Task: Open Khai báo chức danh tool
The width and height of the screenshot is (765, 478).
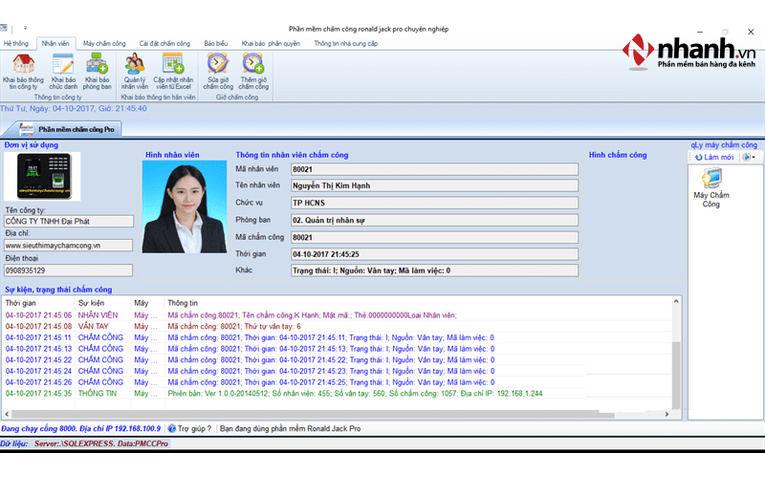Action: [x=63, y=72]
